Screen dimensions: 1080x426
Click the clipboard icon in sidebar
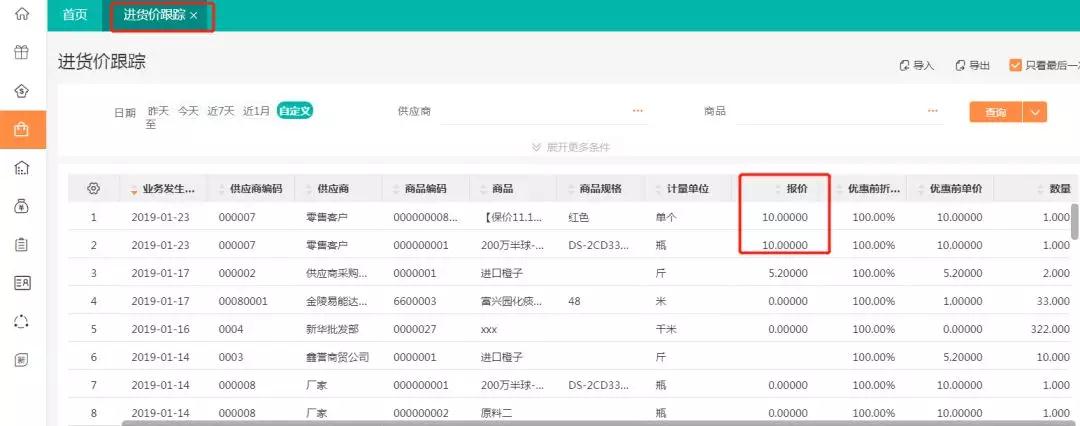21,244
